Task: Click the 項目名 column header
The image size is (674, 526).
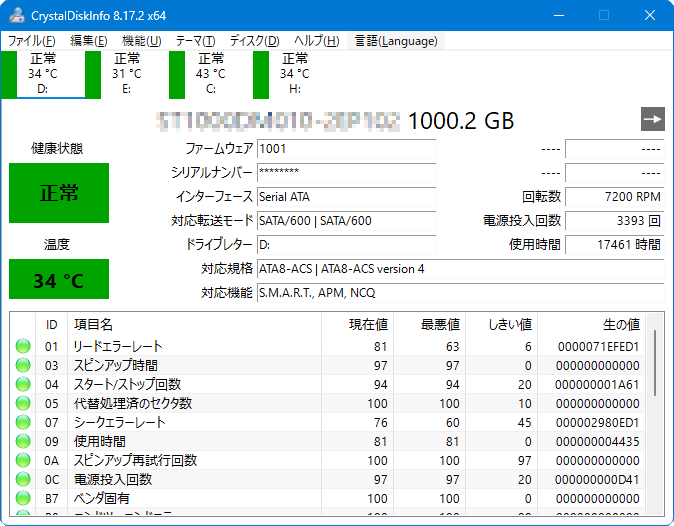Action: point(194,324)
